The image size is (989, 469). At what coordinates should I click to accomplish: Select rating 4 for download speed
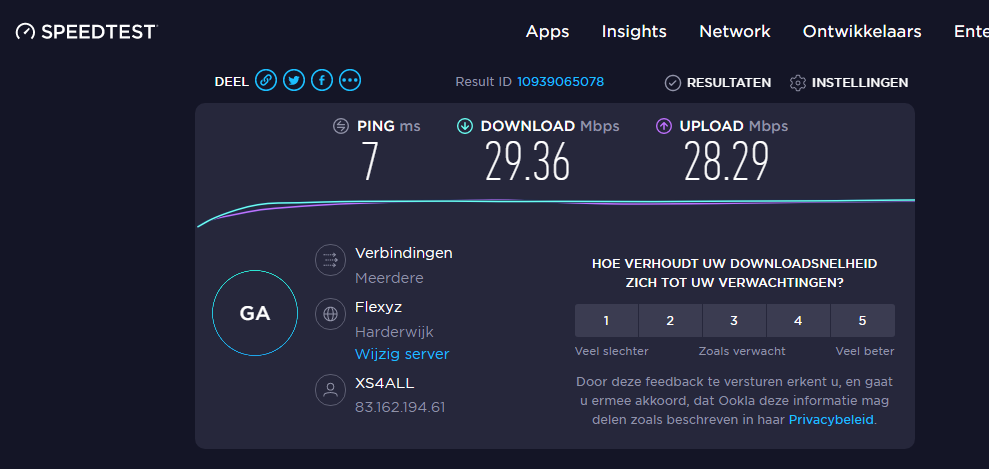click(x=798, y=321)
